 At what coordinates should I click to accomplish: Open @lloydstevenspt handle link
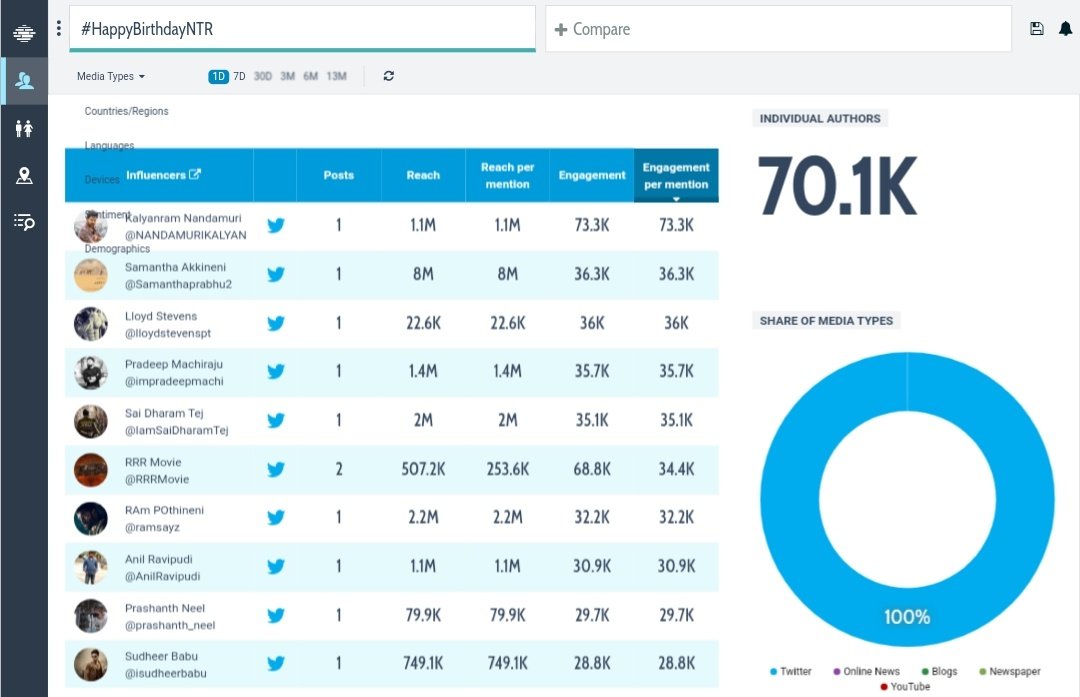[x=167, y=333]
